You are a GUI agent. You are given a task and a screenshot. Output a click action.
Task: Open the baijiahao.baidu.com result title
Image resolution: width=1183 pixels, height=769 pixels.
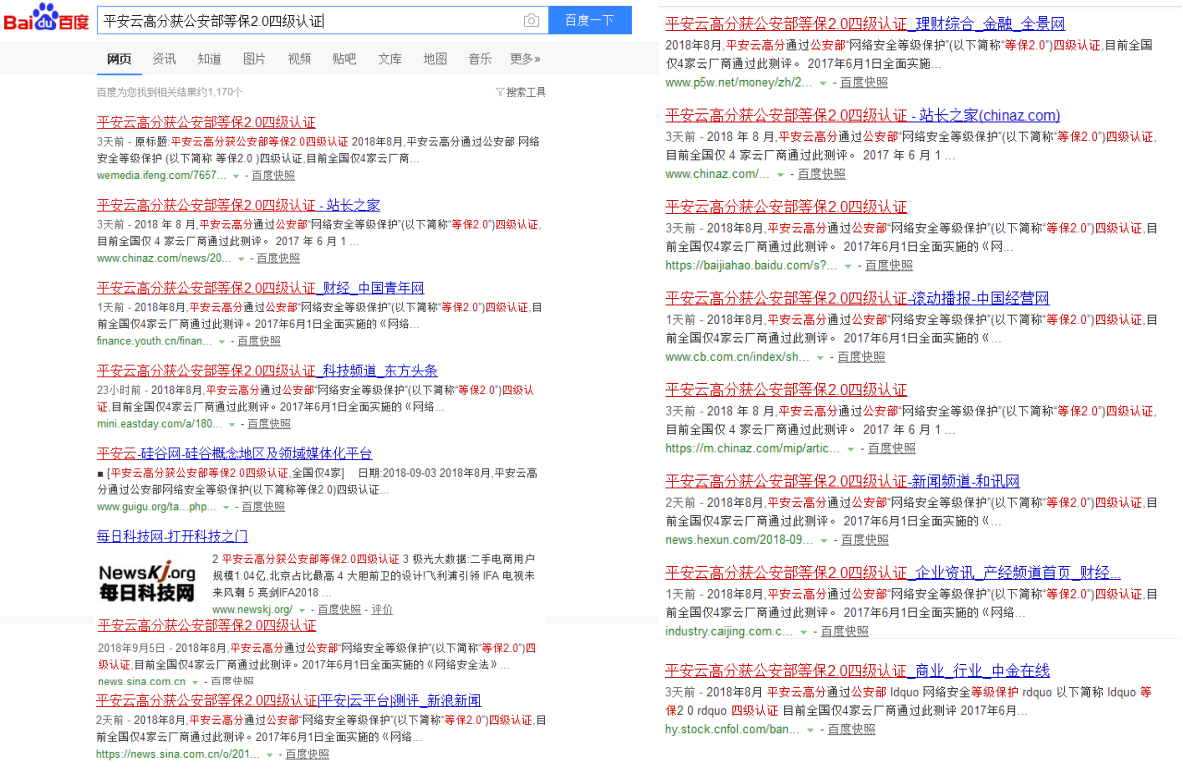(786, 207)
